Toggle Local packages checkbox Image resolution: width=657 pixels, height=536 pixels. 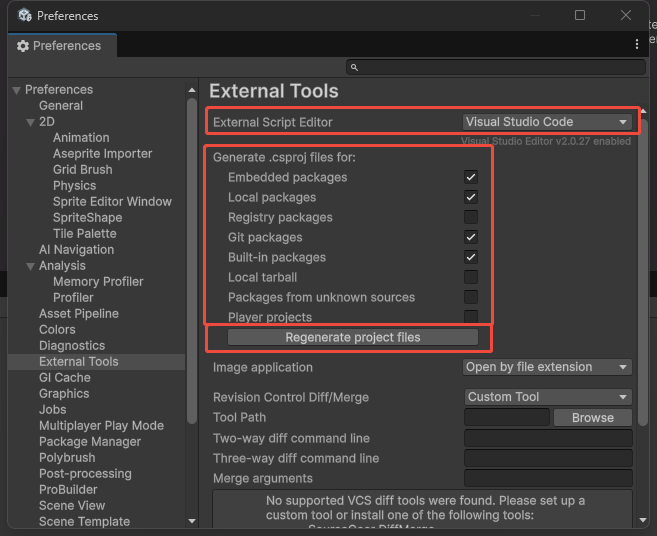(471, 197)
